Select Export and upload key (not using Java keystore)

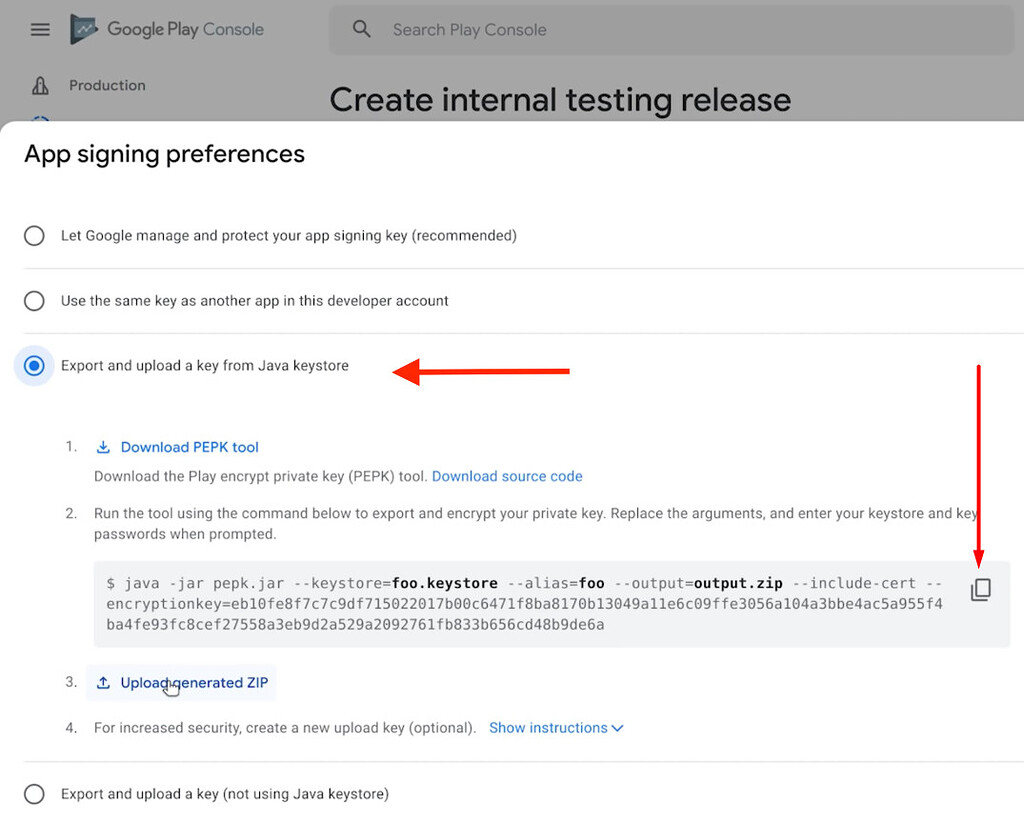34,794
